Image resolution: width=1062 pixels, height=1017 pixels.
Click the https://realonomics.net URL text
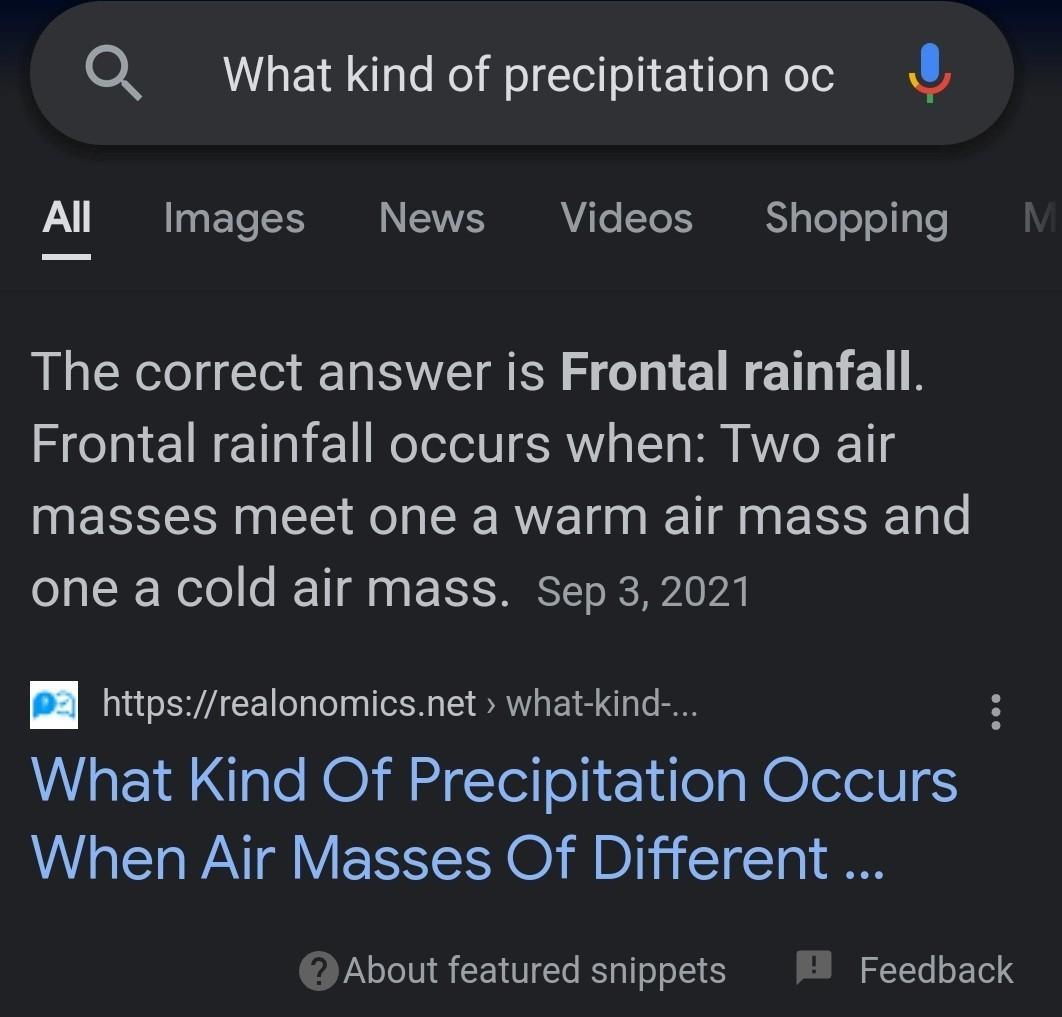[x=289, y=704]
